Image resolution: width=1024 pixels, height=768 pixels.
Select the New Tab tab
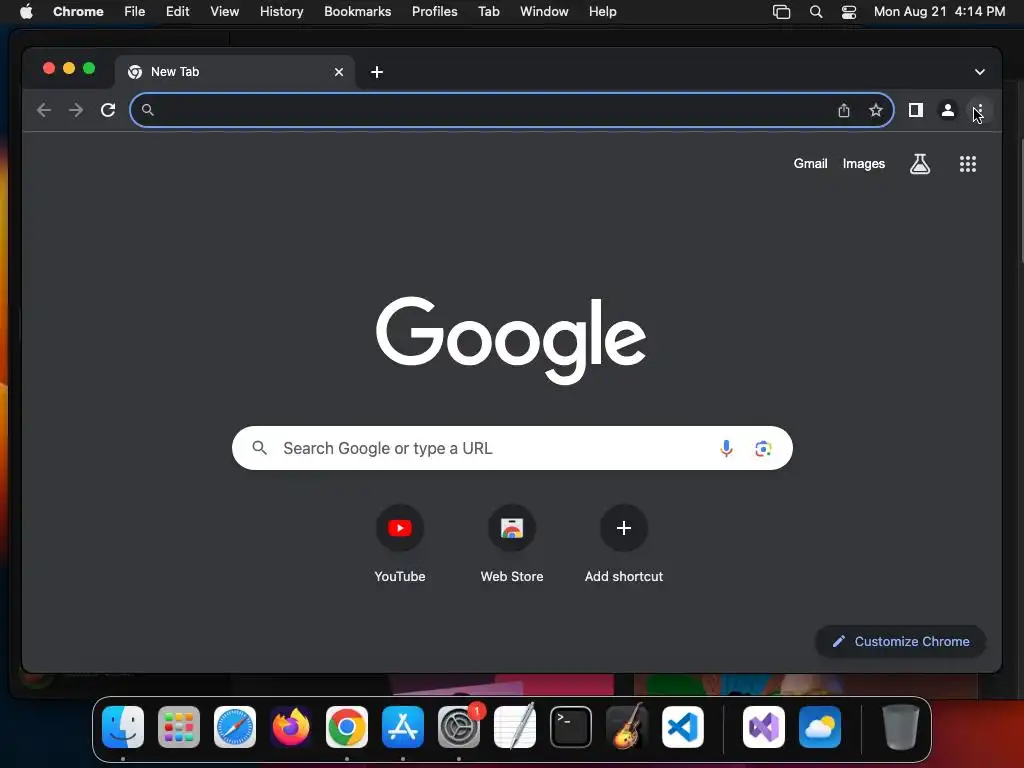click(235, 72)
